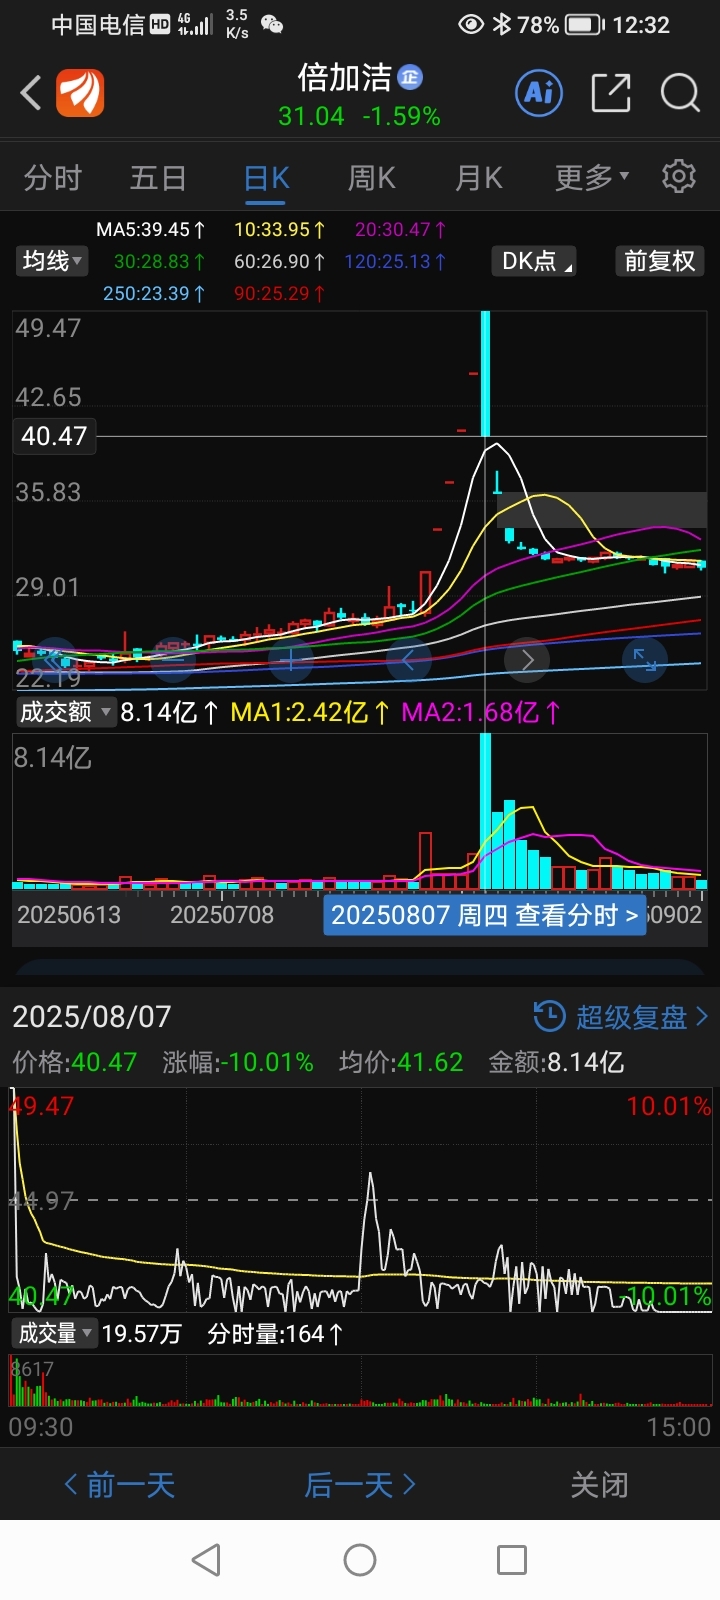Tap the 超级复盘 clock icon

coord(549,1017)
